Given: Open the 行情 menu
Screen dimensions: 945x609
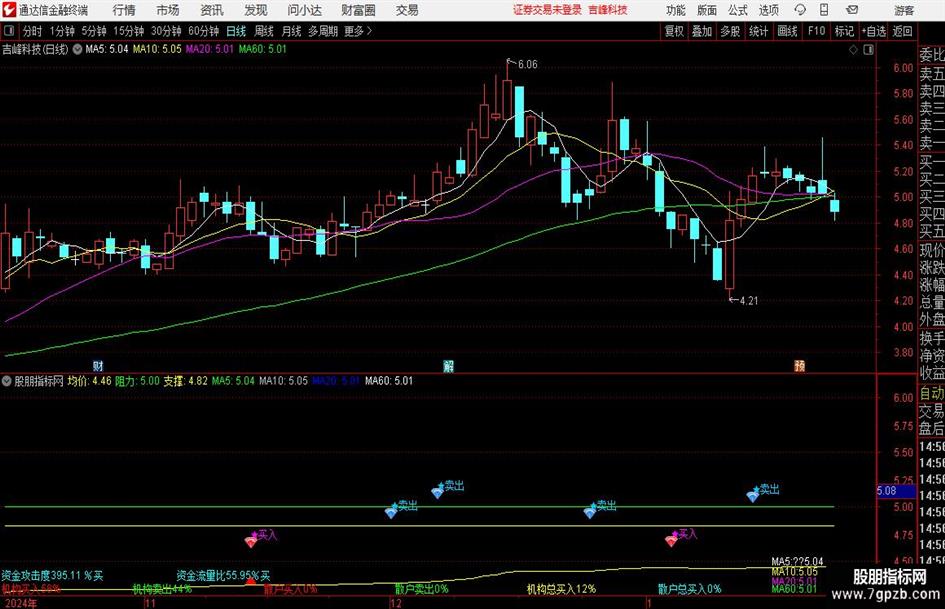Looking at the screenshot, I should pos(124,10).
